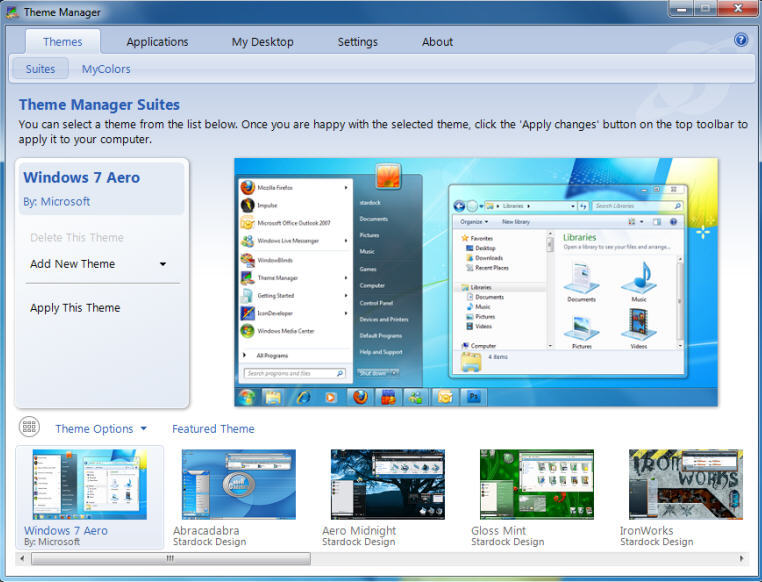Click the 'Gloss Mint' theme name label
The height and width of the screenshot is (582, 762).
click(x=498, y=530)
